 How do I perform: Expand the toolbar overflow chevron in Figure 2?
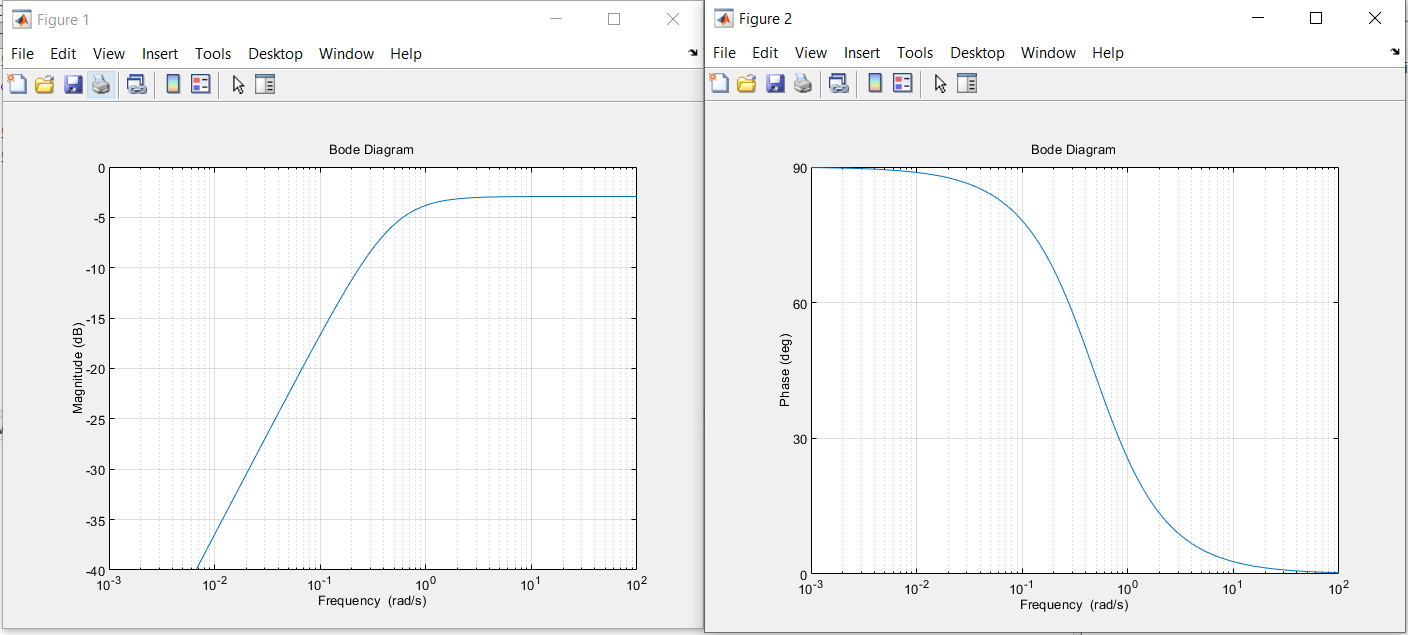click(1394, 52)
